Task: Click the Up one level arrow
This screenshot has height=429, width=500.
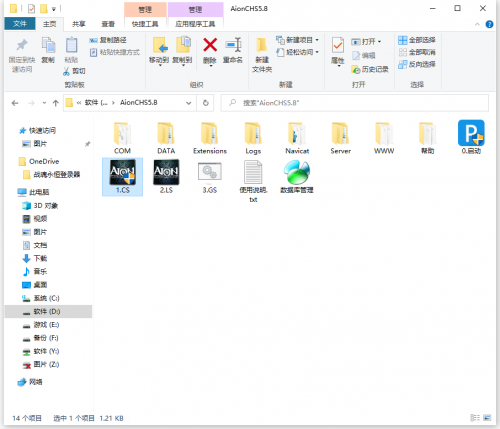Action: (x=56, y=103)
